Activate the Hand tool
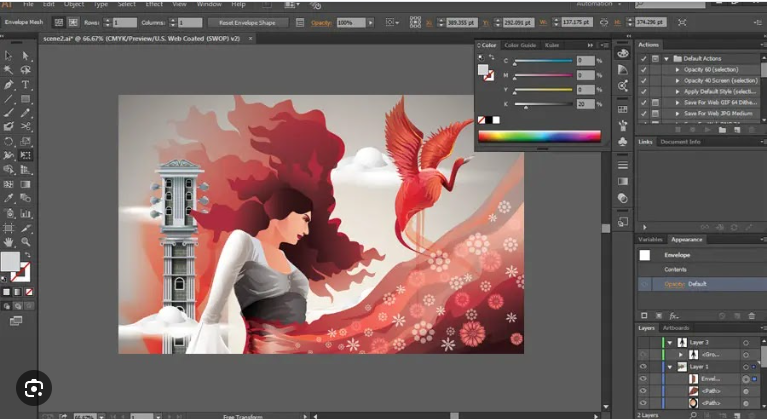767x419 pixels. point(9,241)
